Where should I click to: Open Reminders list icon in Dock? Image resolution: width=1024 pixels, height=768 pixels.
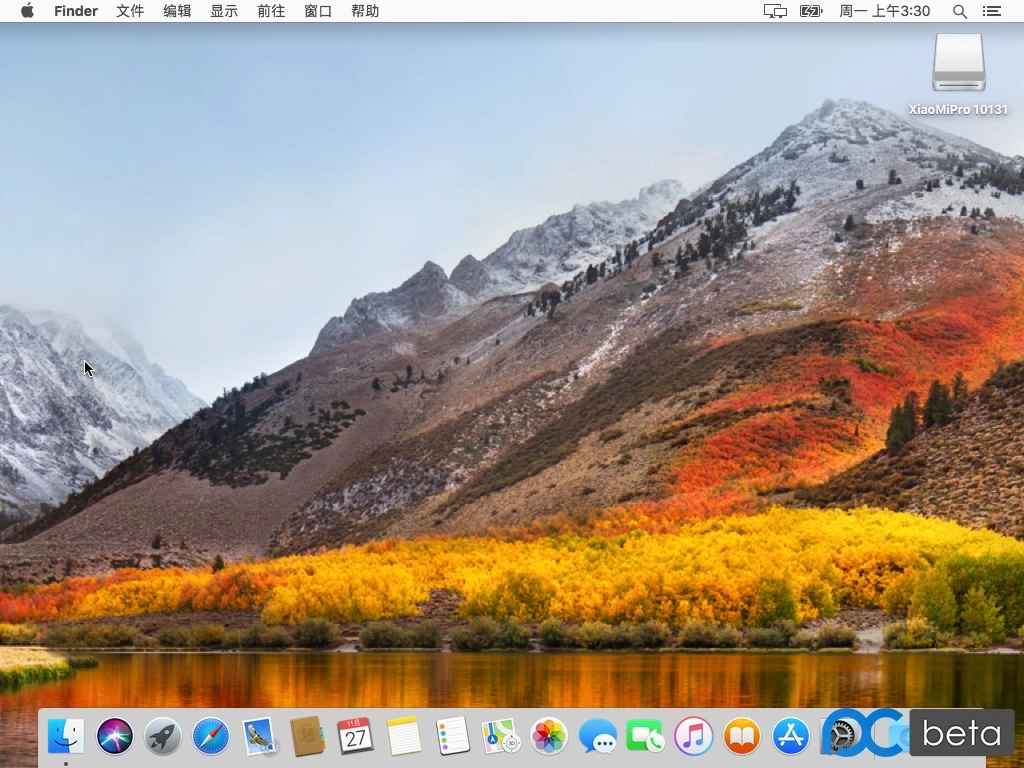click(452, 736)
